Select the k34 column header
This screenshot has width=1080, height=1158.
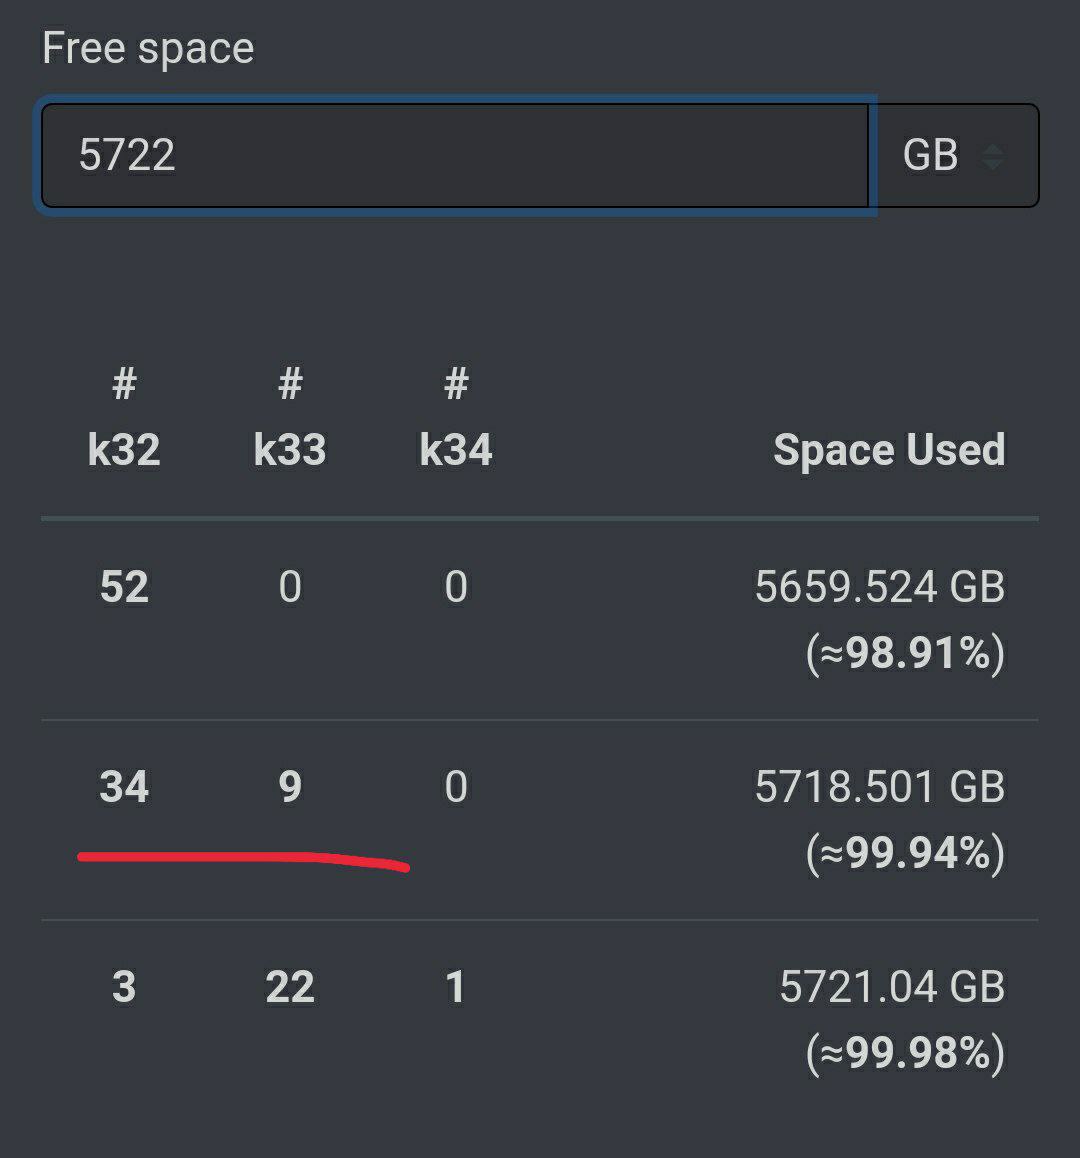[x=456, y=450]
